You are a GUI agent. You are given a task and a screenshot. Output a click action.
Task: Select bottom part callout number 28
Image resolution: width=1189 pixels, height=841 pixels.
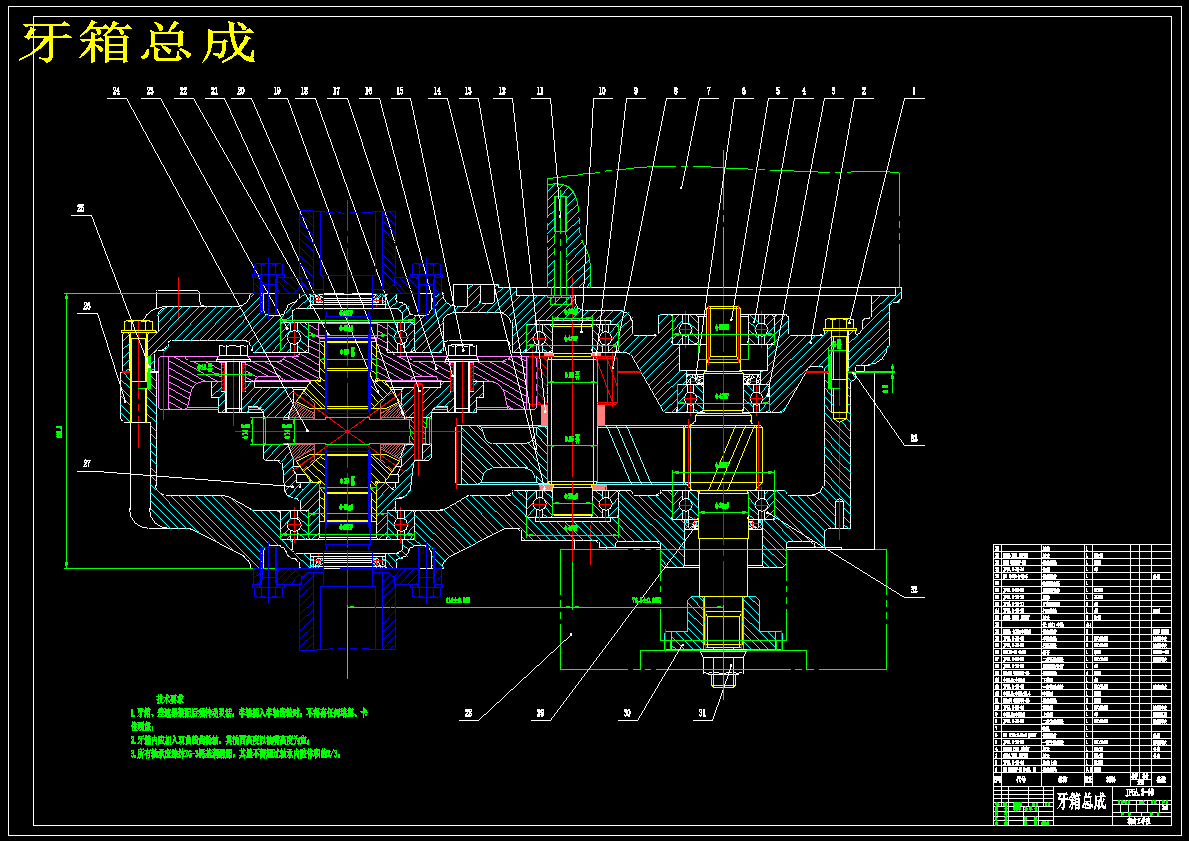click(468, 714)
